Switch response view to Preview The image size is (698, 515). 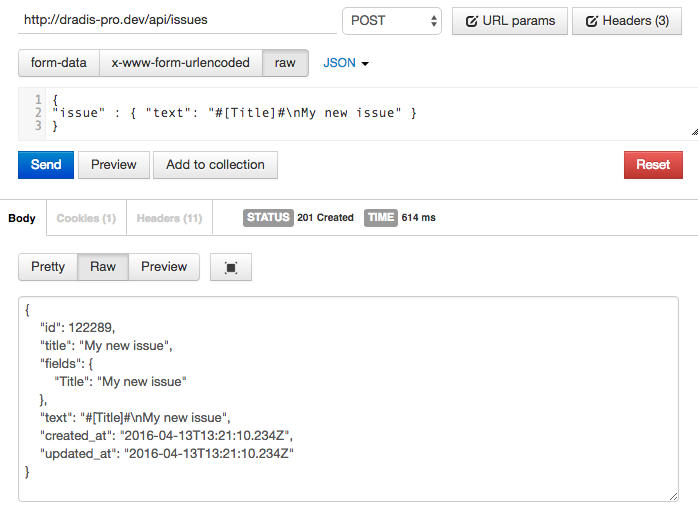click(x=164, y=267)
